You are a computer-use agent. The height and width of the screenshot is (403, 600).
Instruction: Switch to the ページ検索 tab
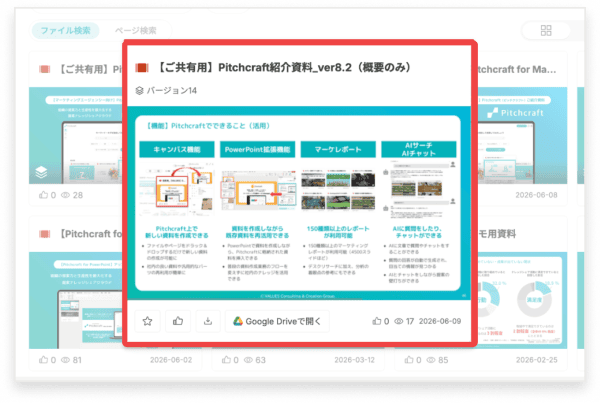(x=136, y=31)
